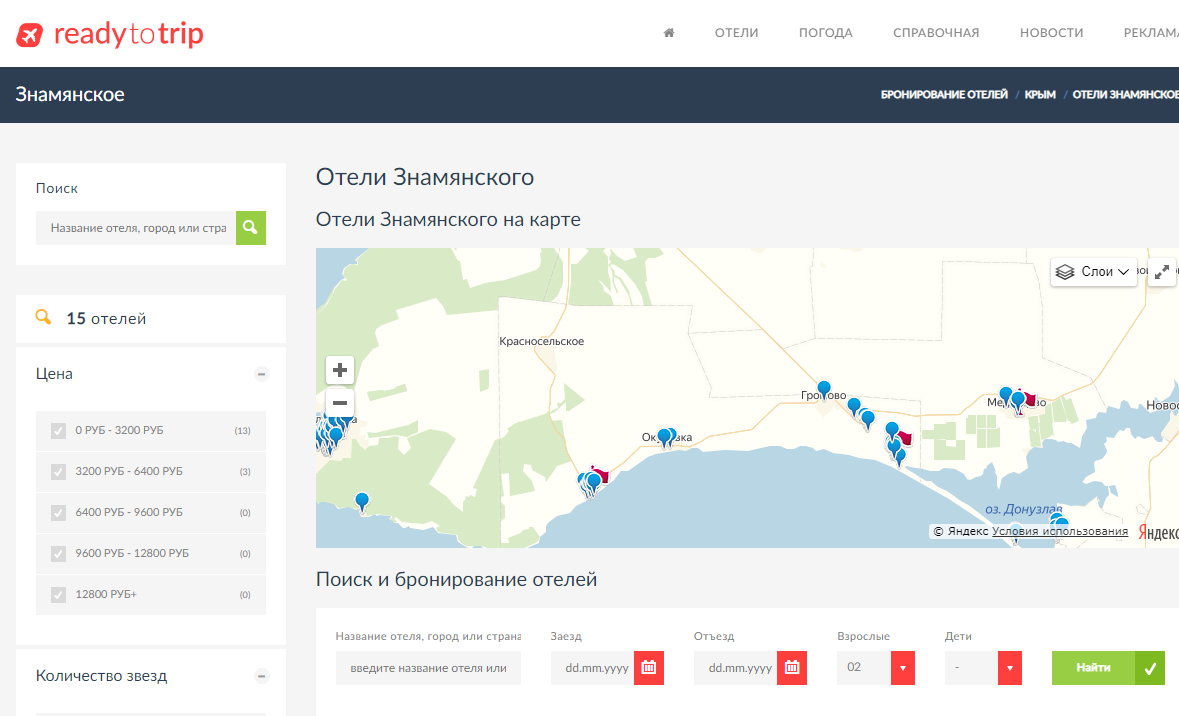This screenshot has width=1179, height=716.
Task: Toggle the 0 РУБ - 3200 РУБ checkbox
Action: (x=59, y=431)
